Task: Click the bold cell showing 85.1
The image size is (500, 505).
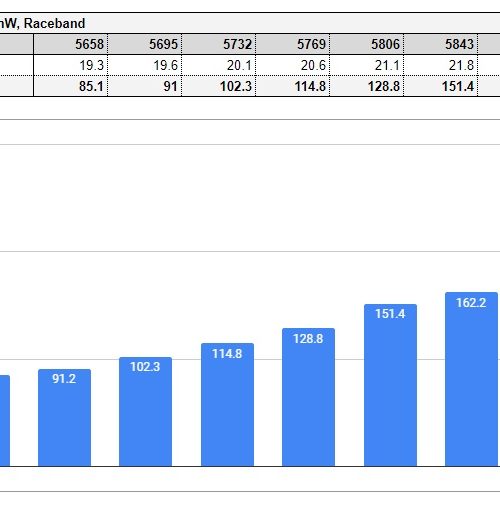Action: (71, 86)
